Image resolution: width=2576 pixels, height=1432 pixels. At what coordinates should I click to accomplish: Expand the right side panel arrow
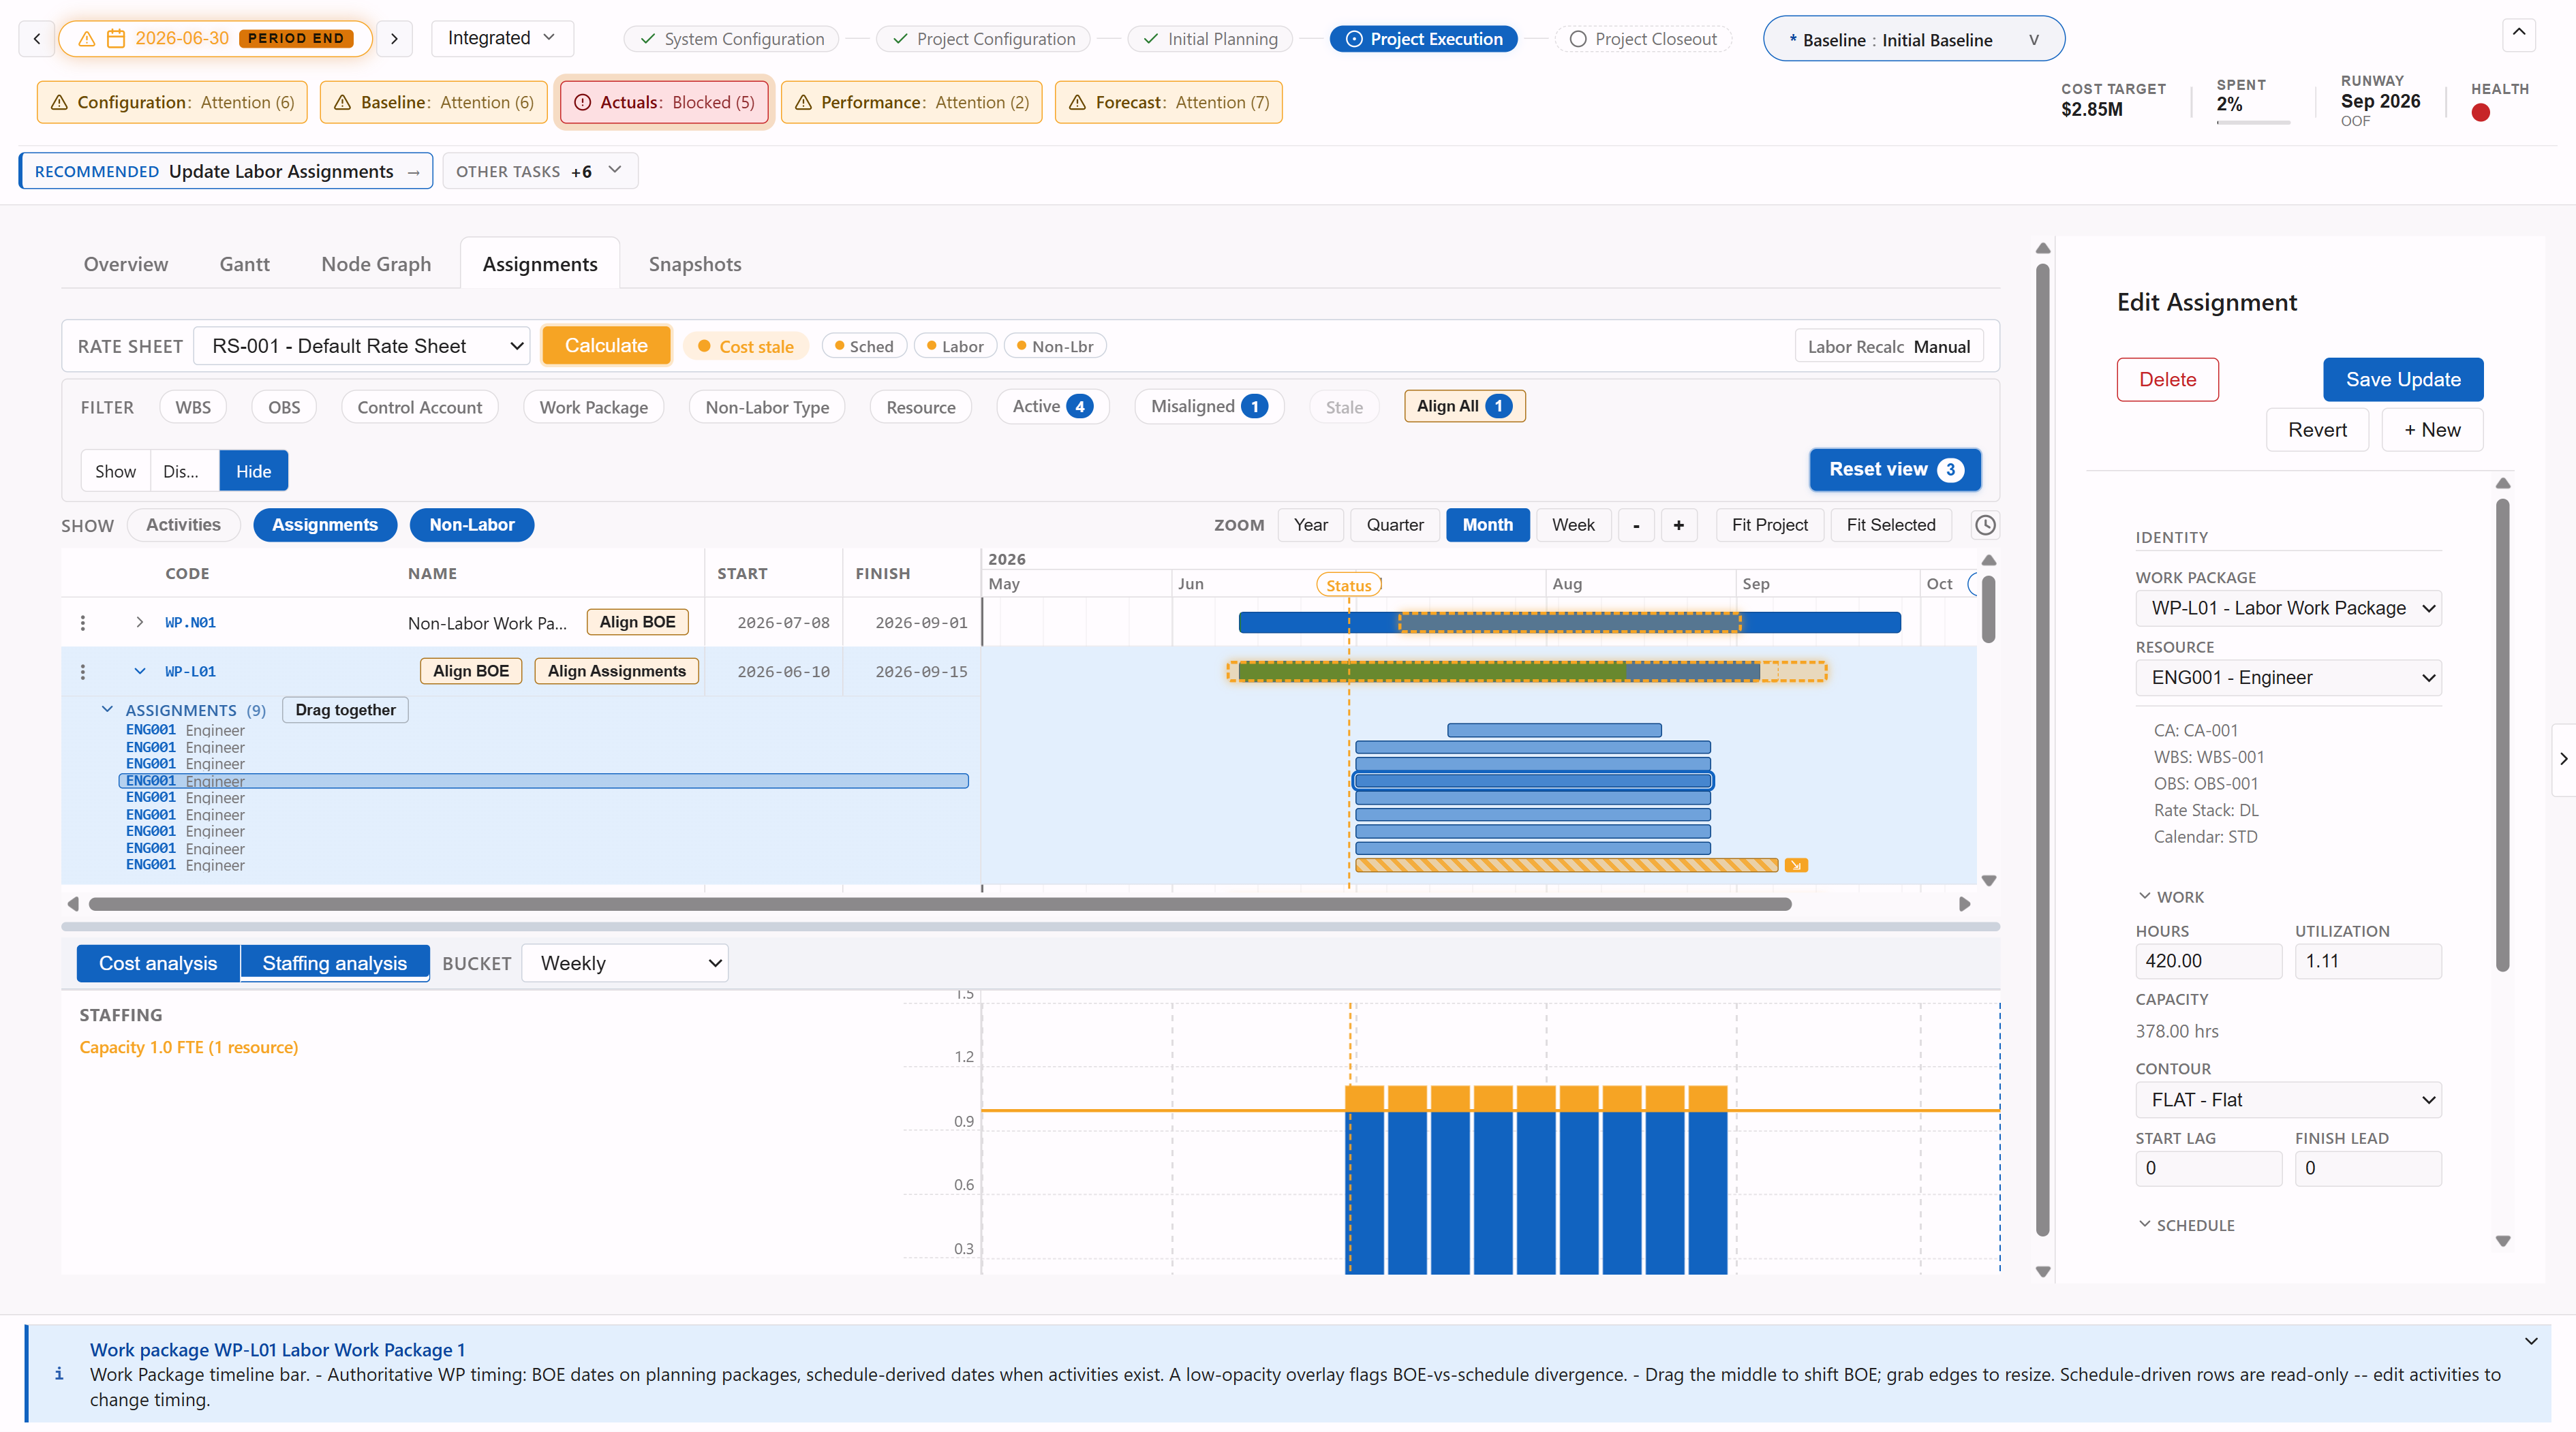[x=2563, y=759]
